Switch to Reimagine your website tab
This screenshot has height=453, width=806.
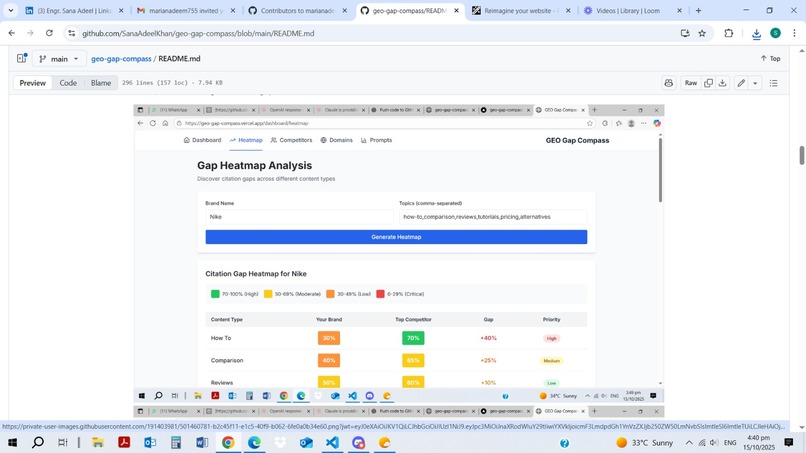(x=521, y=10)
